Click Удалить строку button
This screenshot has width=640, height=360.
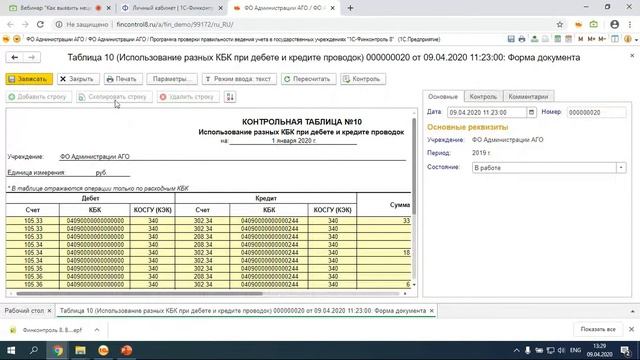coord(188,97)
